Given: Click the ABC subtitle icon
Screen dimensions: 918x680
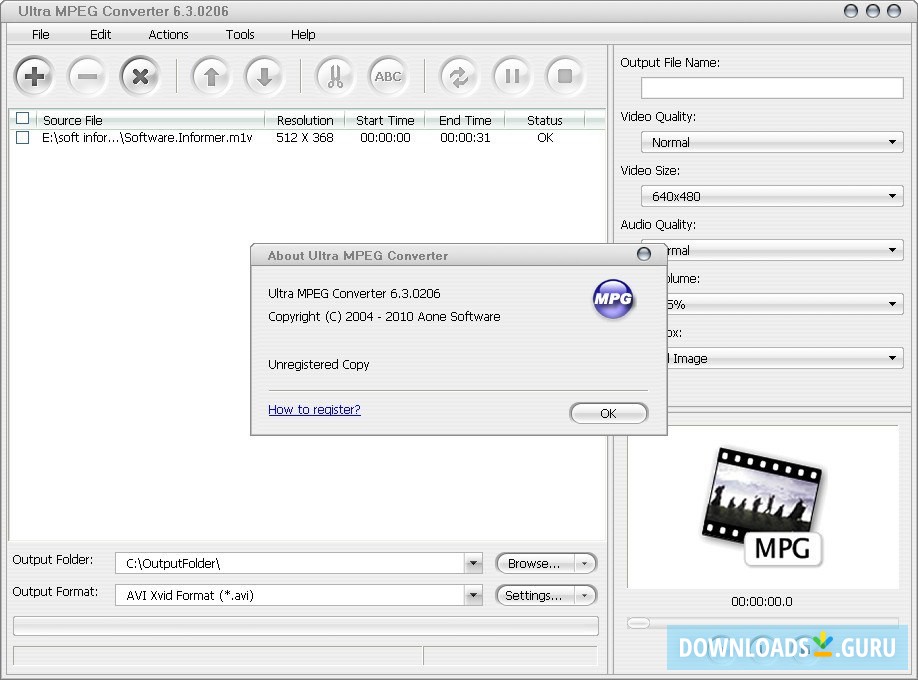Looking at the screenshot, I should (388, 76).
